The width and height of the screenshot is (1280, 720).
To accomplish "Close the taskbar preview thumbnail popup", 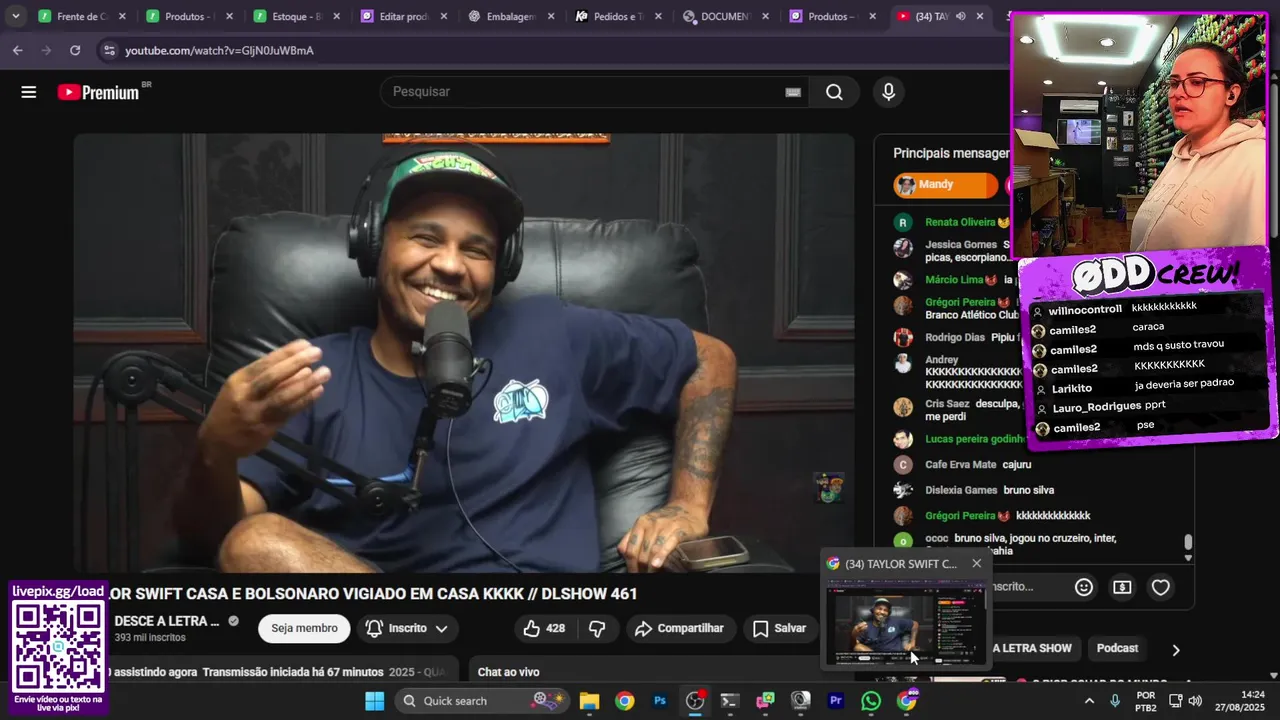I will click(977, 563).
